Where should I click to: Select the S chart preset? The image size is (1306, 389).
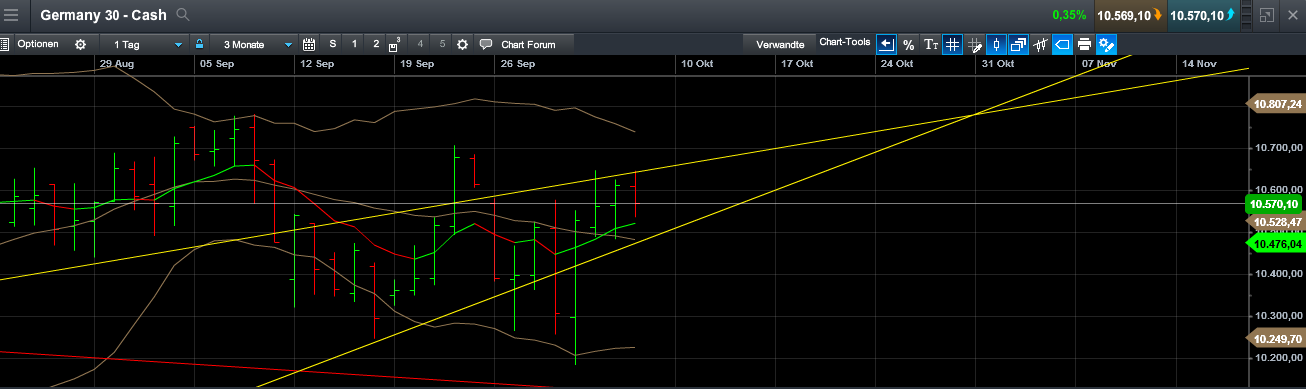pyautogui.click(x=333, y=44)
